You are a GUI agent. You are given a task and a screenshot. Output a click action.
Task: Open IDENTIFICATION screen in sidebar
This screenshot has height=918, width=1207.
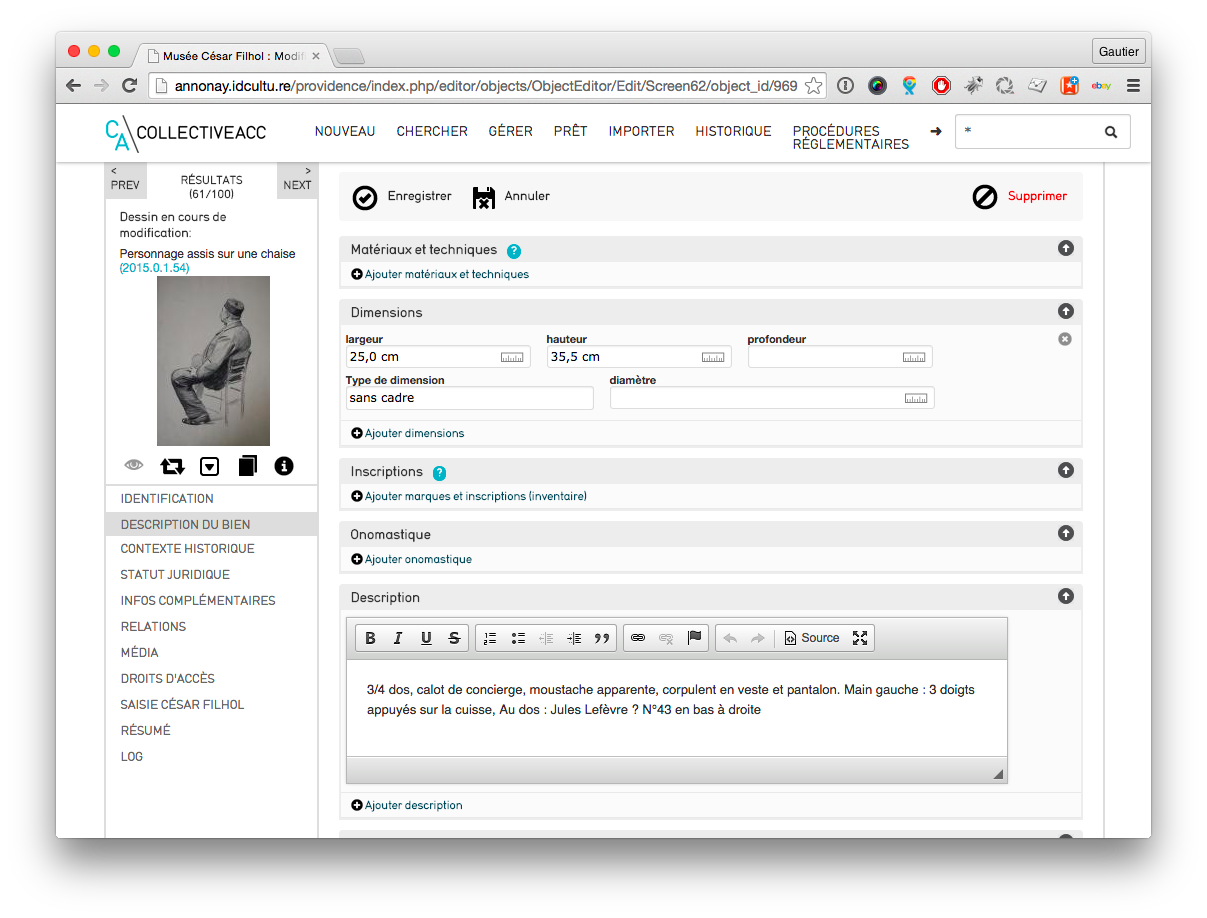pyautogui.click(x=167, y=498)
